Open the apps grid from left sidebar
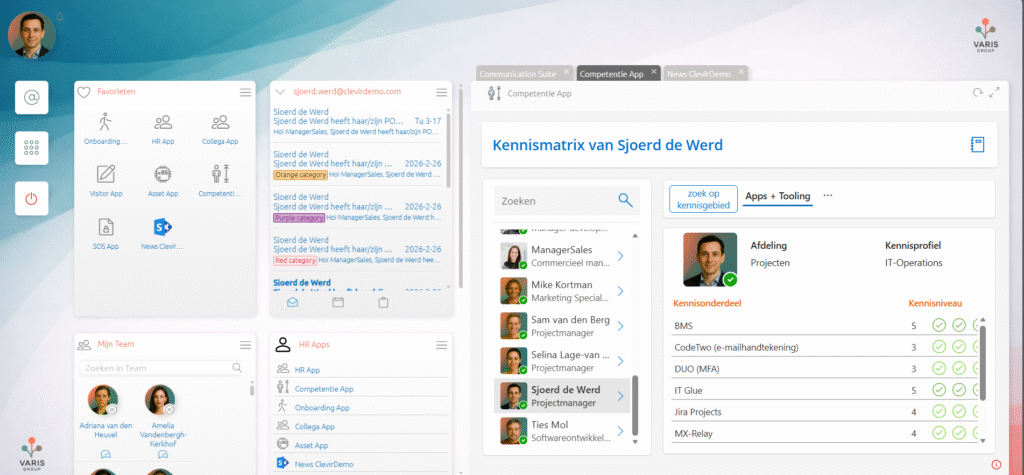This screenshot has width=1024, height=475. point(31,148)
